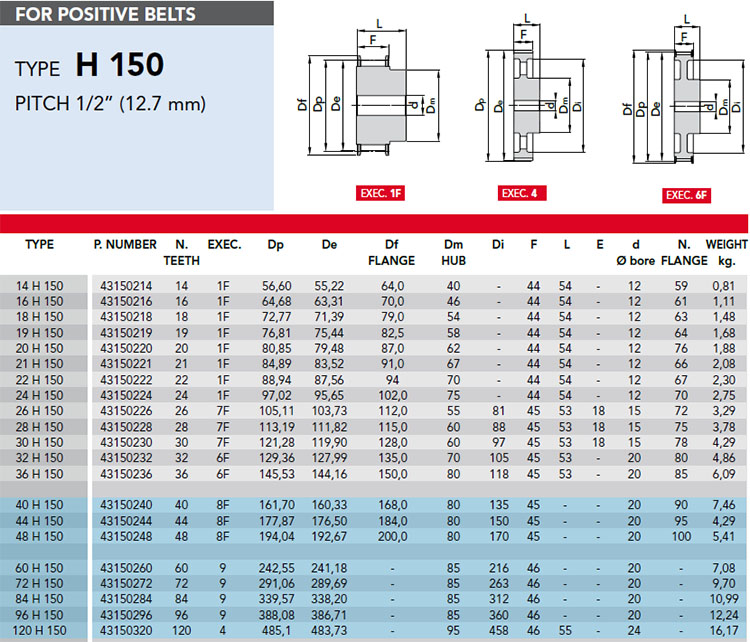Click the P. NUMBER column header
Image resolution: width=750 pixels, height=642 pixels.
125,244
